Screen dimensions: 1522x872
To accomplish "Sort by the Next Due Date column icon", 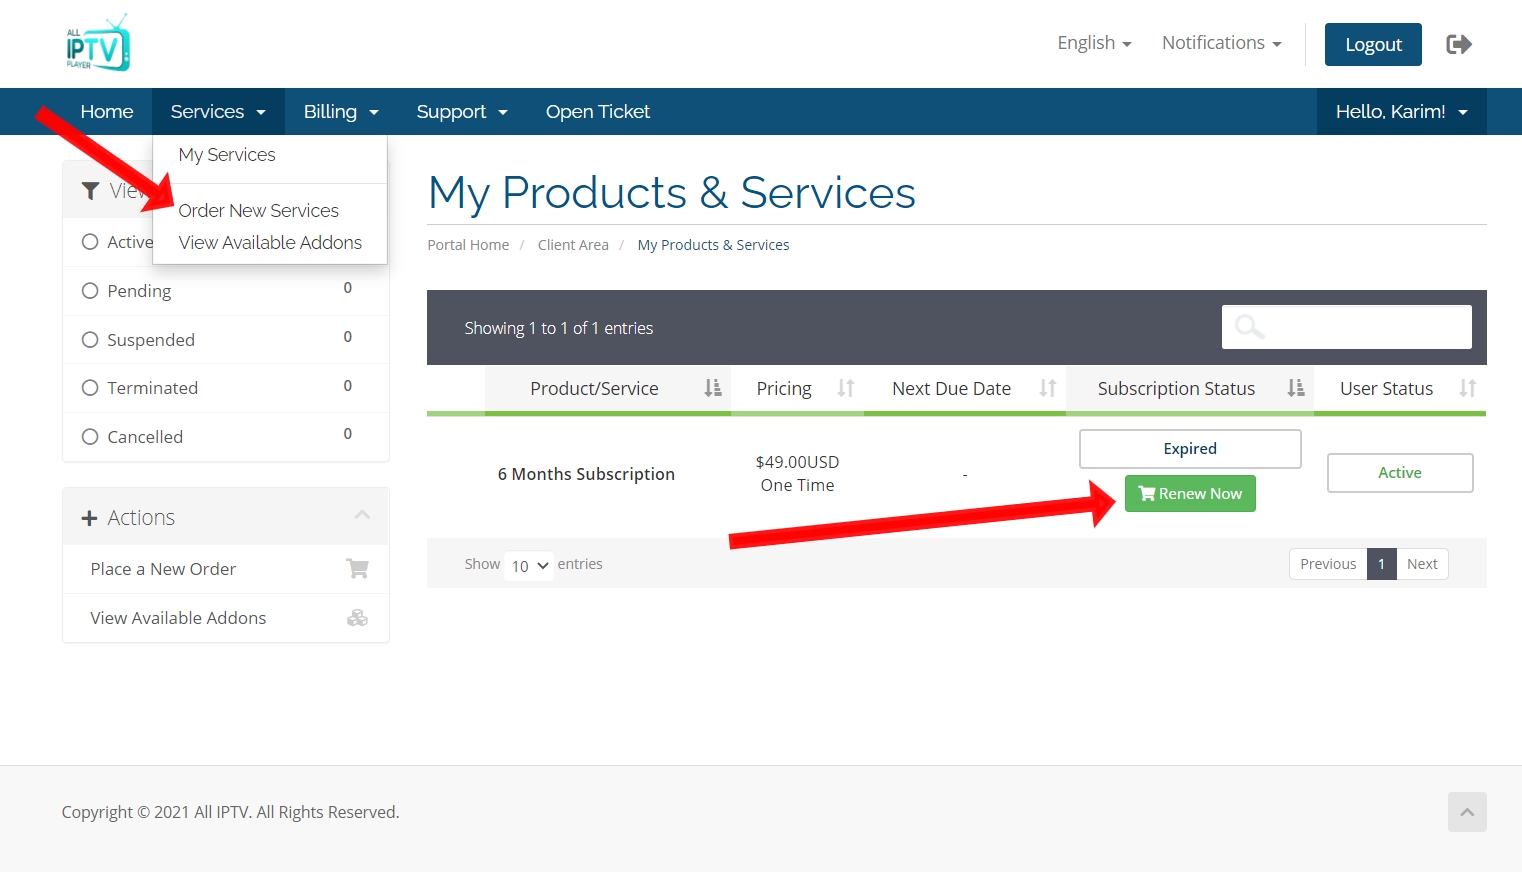I will tap(1047, 388).
